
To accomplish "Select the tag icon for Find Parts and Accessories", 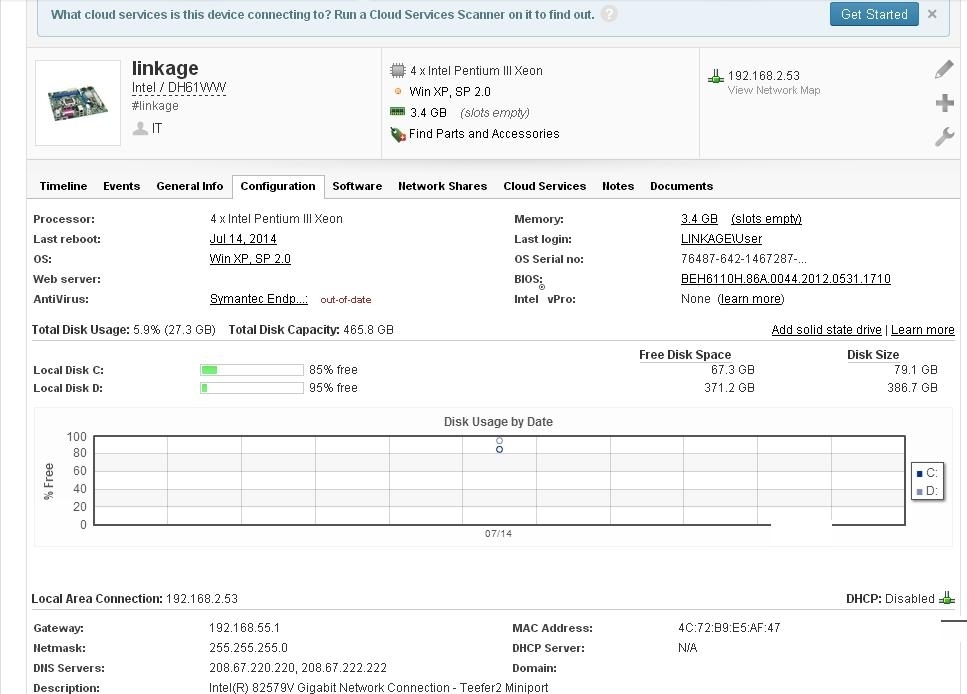I will (395, 133).
